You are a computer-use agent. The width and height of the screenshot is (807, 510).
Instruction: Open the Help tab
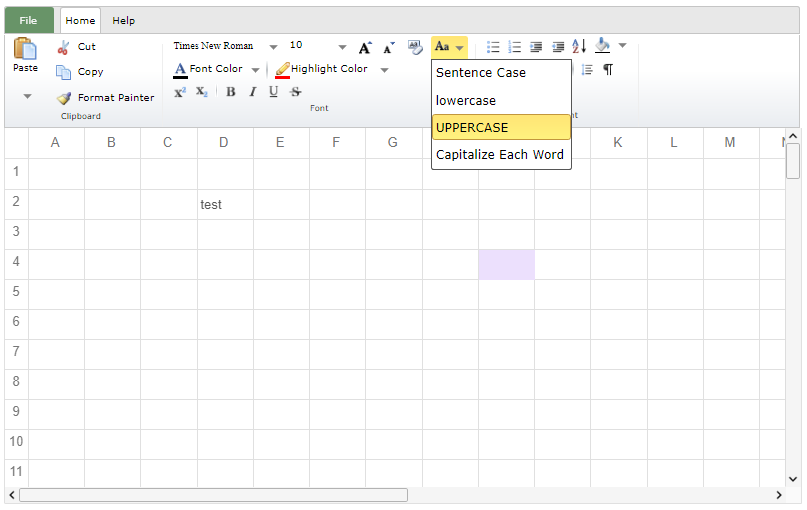(123, 20)
